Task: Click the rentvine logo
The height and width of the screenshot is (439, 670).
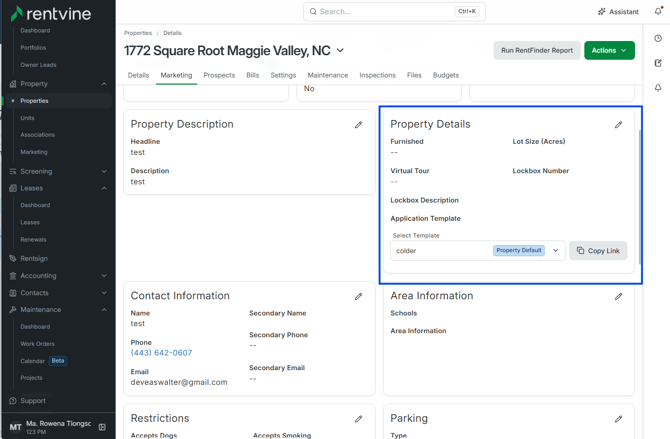Action: 50,14
